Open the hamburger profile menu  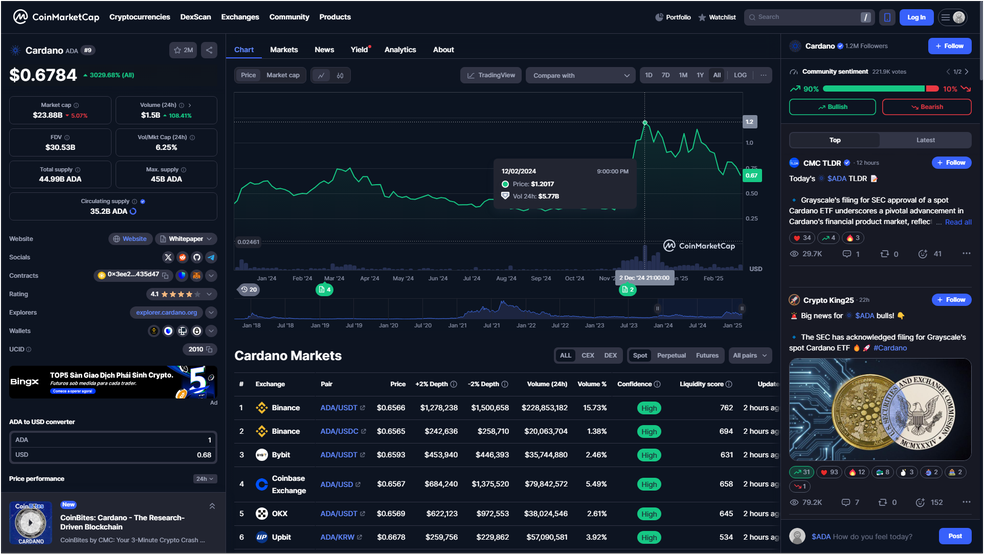tap(952, 18)
